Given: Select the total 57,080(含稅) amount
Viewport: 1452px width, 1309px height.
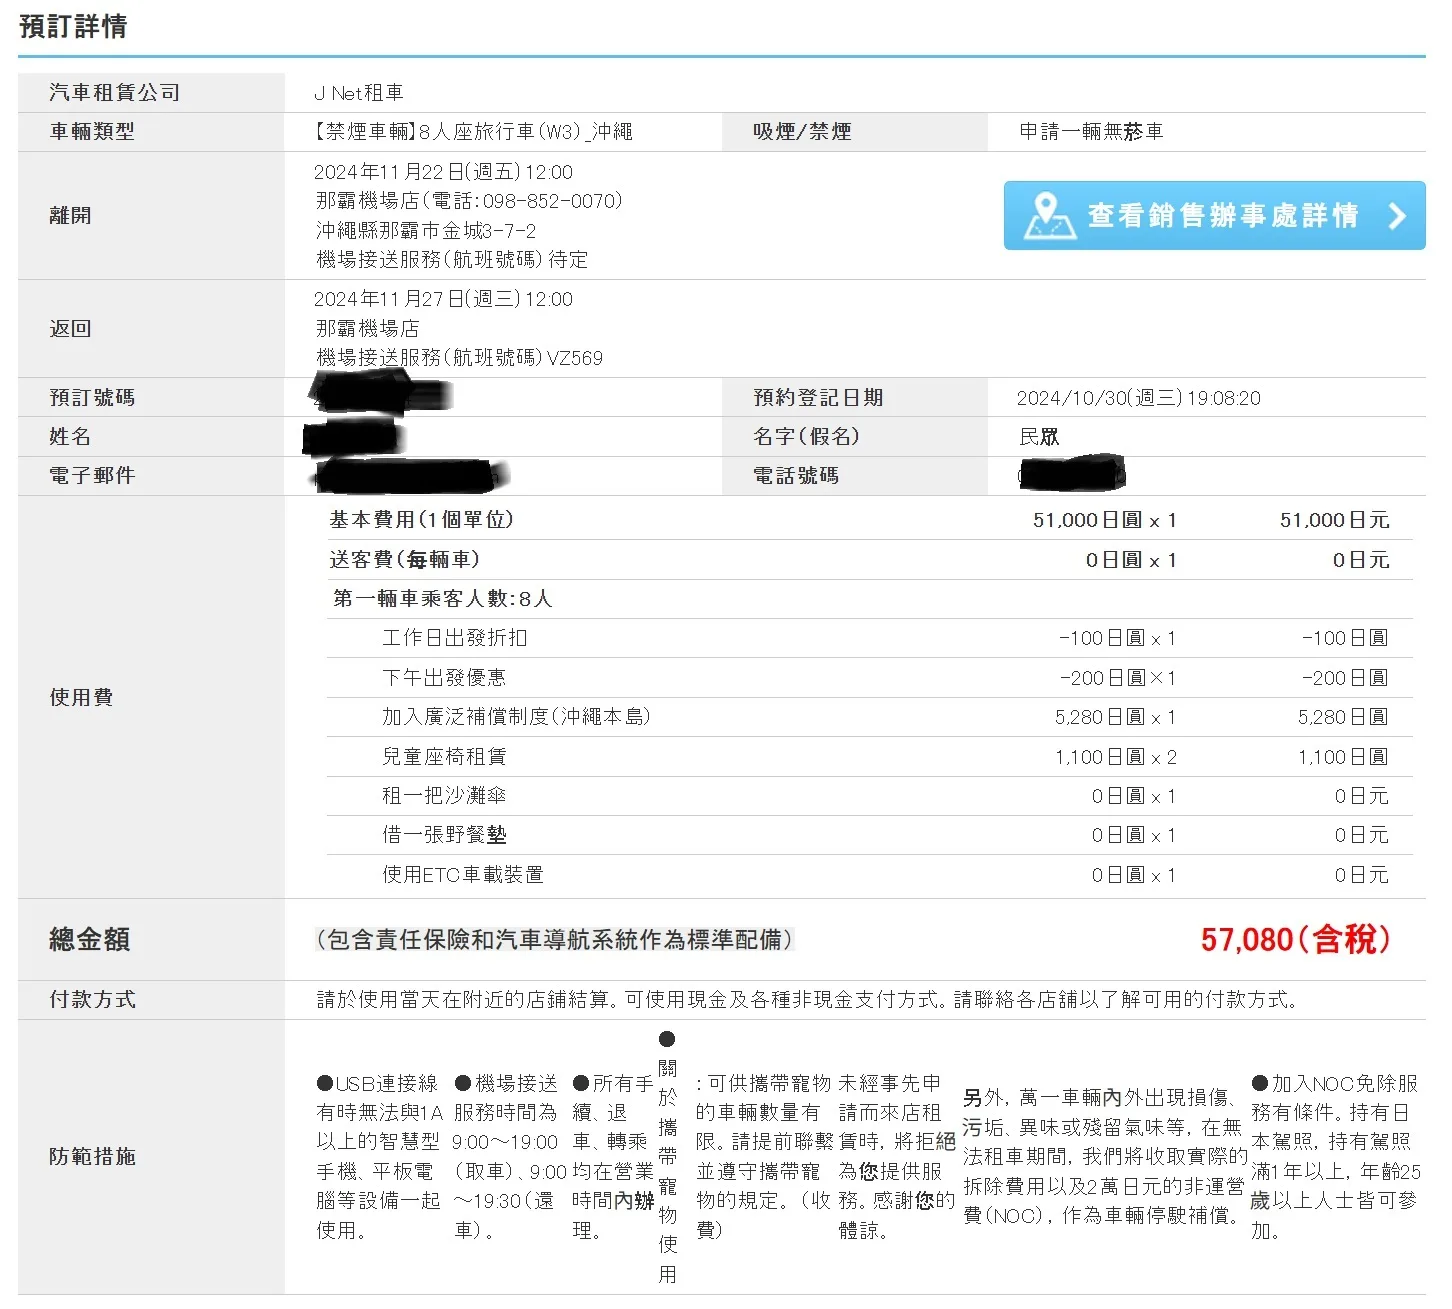Looking at the screenshot, I should coord(1295,940).
